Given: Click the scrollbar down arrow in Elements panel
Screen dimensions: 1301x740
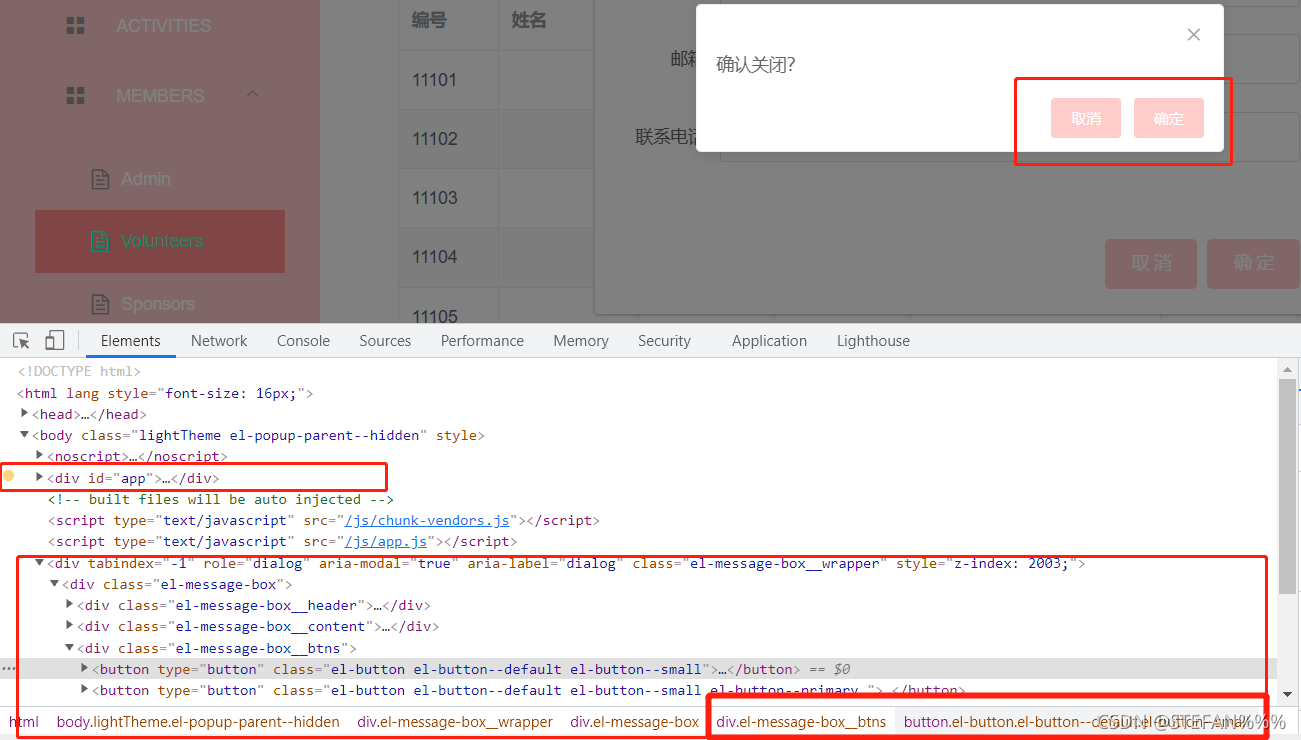Looking at the screenshot, I should click(x=1287, y=694).
